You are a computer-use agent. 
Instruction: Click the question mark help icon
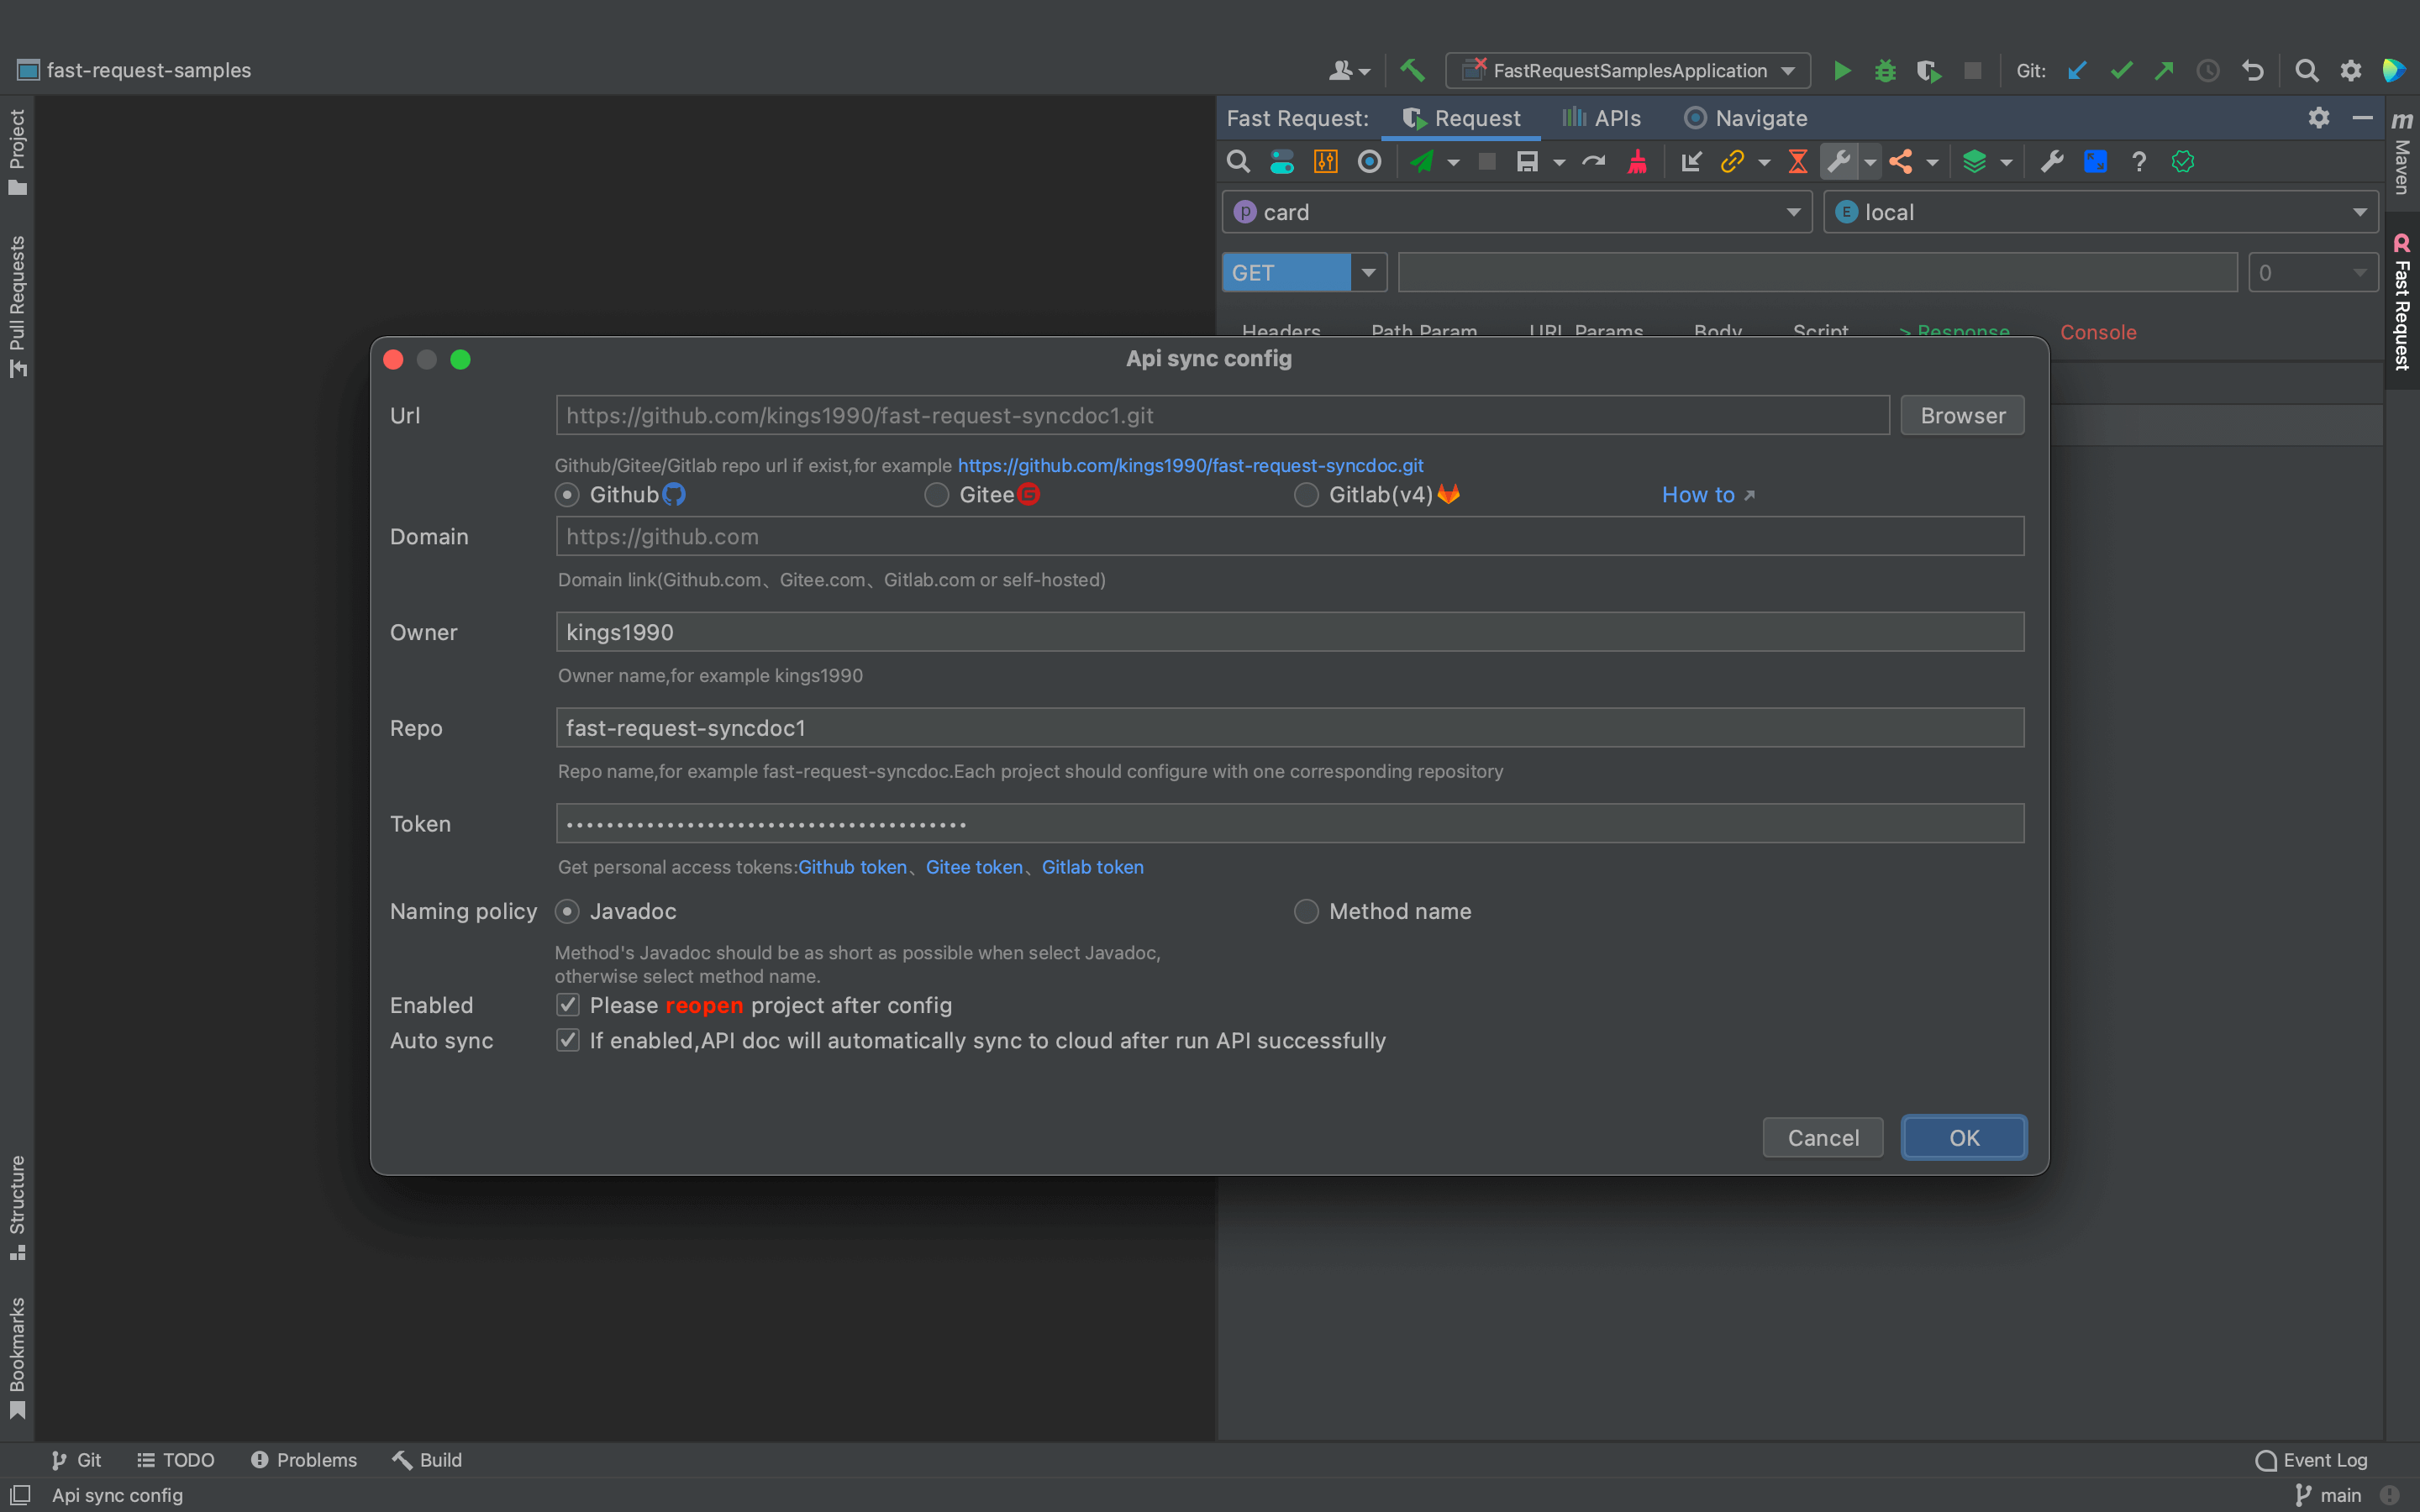[x=2138, y=161]
